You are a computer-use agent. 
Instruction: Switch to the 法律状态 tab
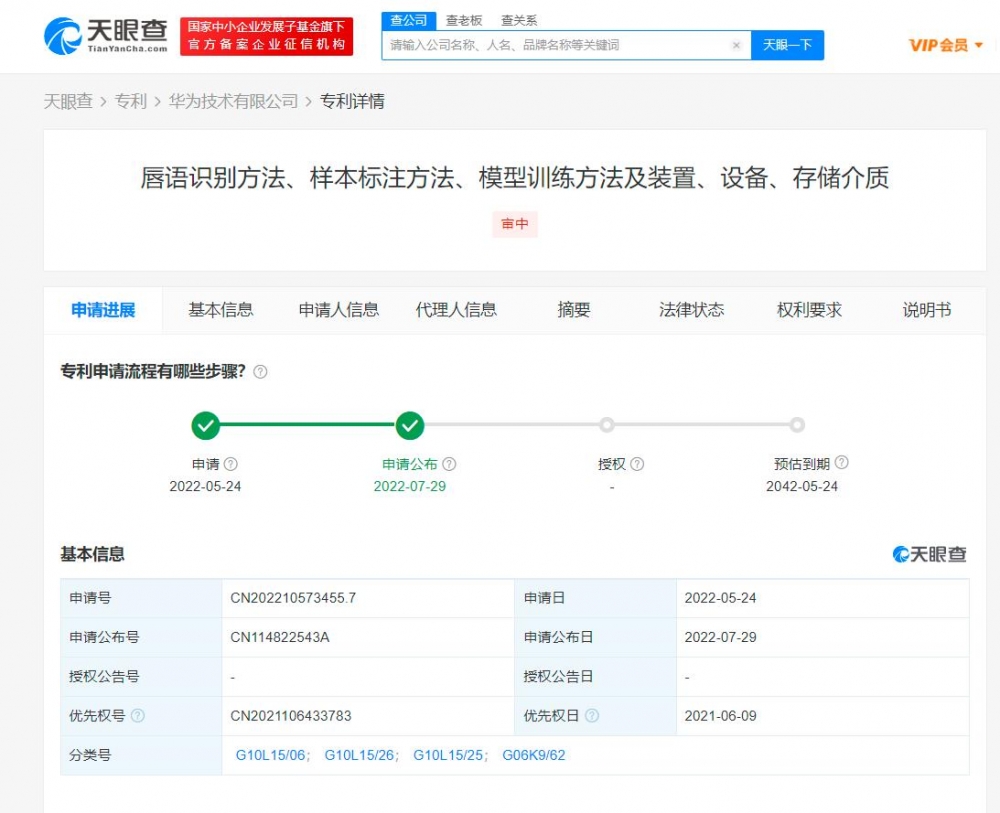click(x=691, y=310)
